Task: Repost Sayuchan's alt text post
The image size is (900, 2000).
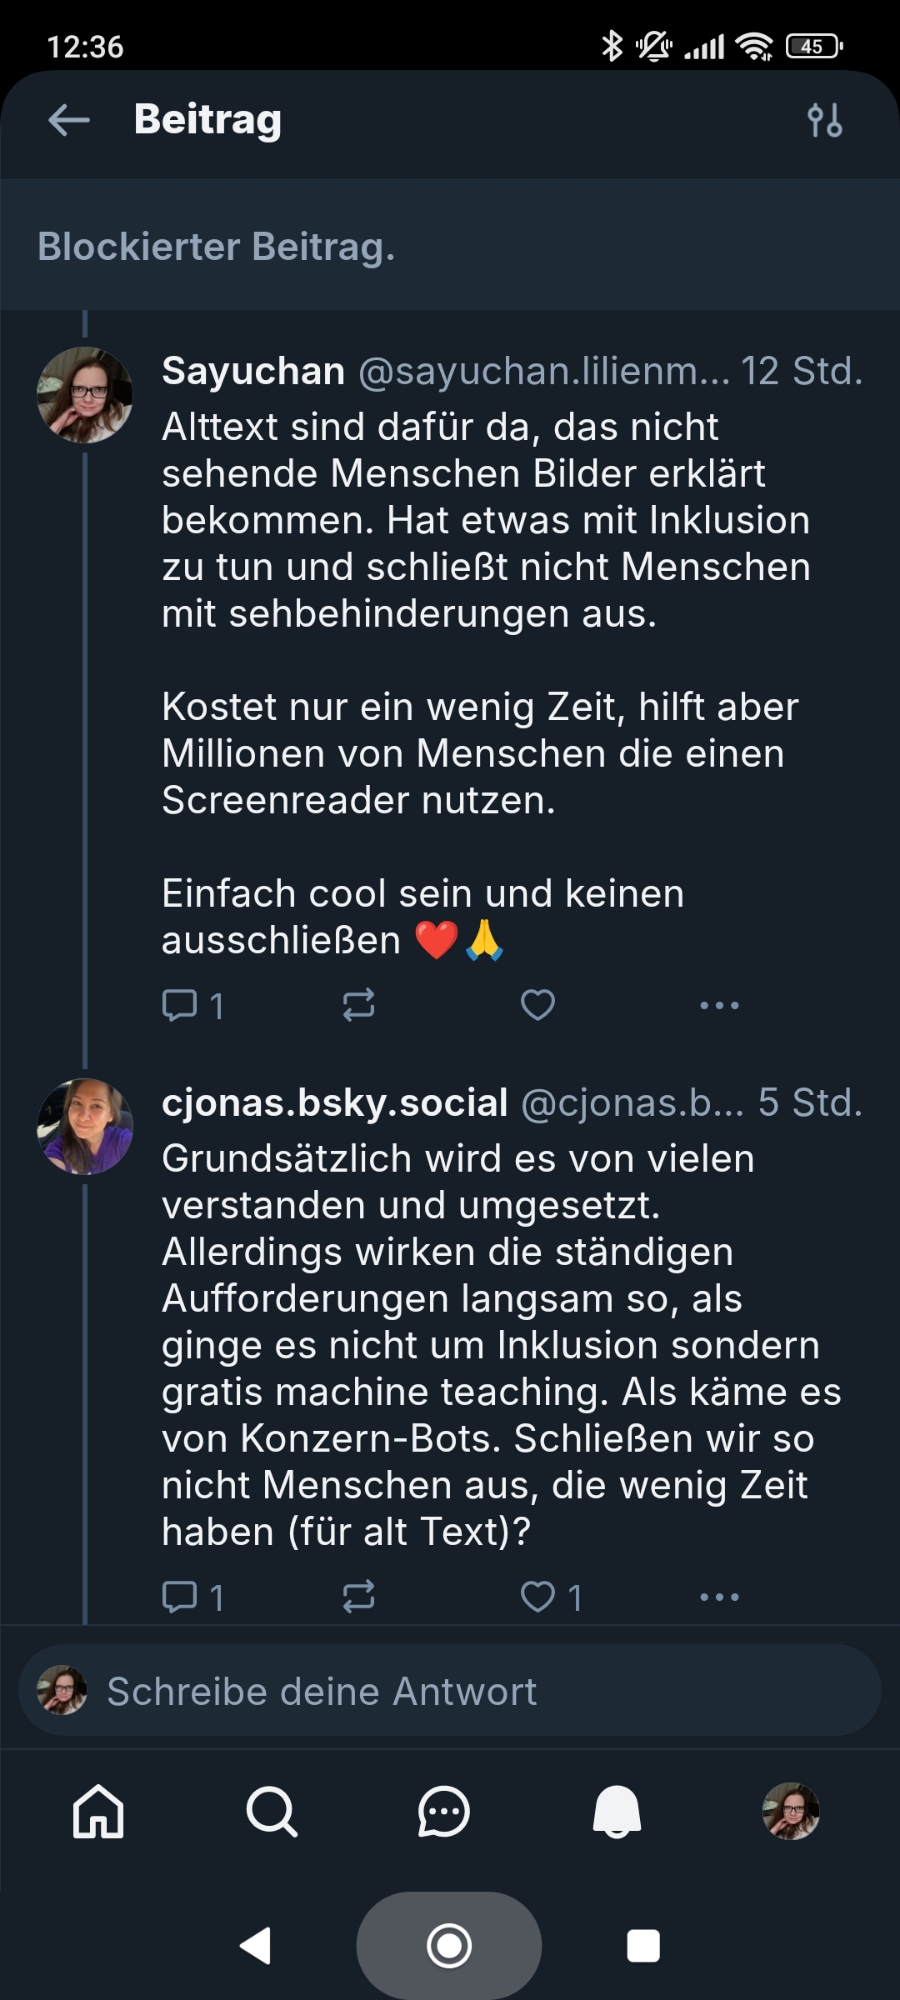Action: 358,1004
